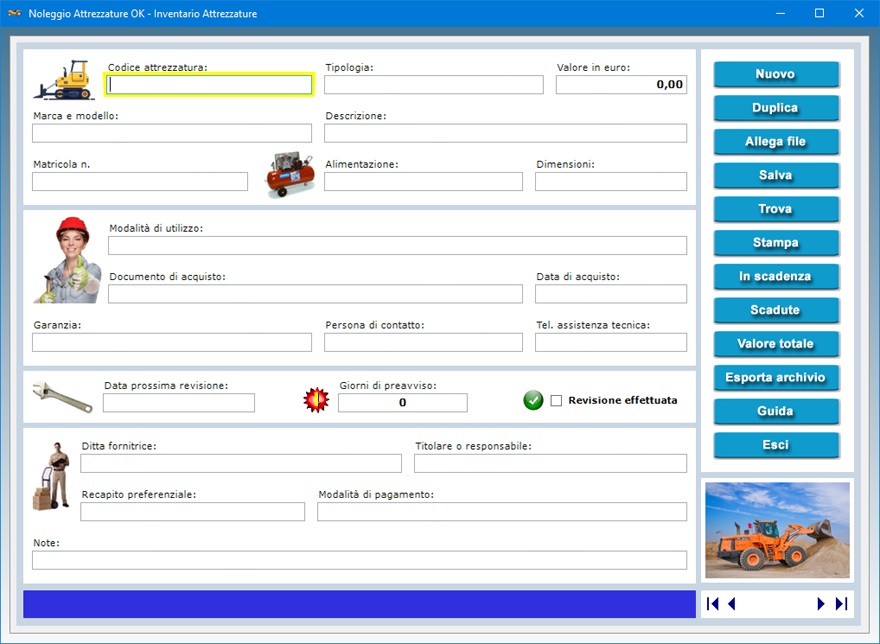Viewport: 880px width, 644px height.
Task: Show items In scadenza
Action: pyautogui.click(x=776, y=276)
